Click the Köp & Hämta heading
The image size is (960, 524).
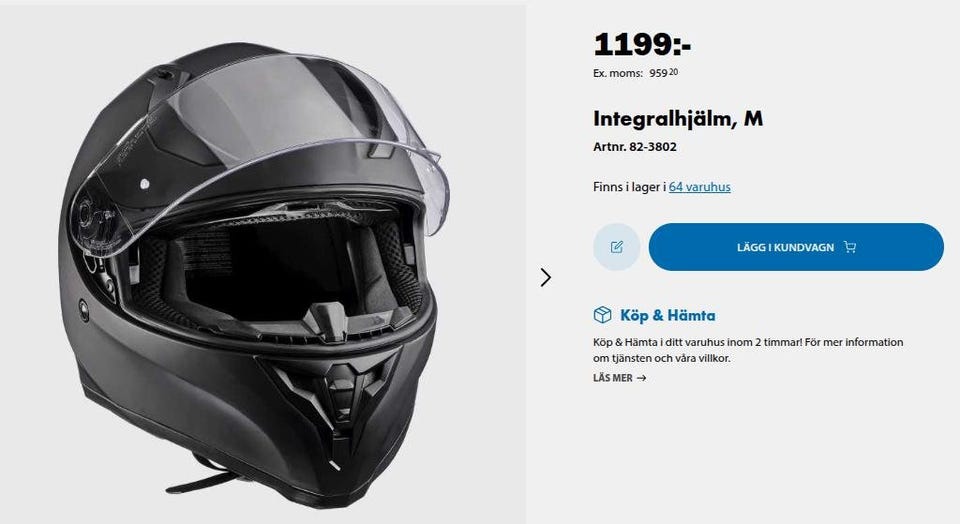pos(667,315)
